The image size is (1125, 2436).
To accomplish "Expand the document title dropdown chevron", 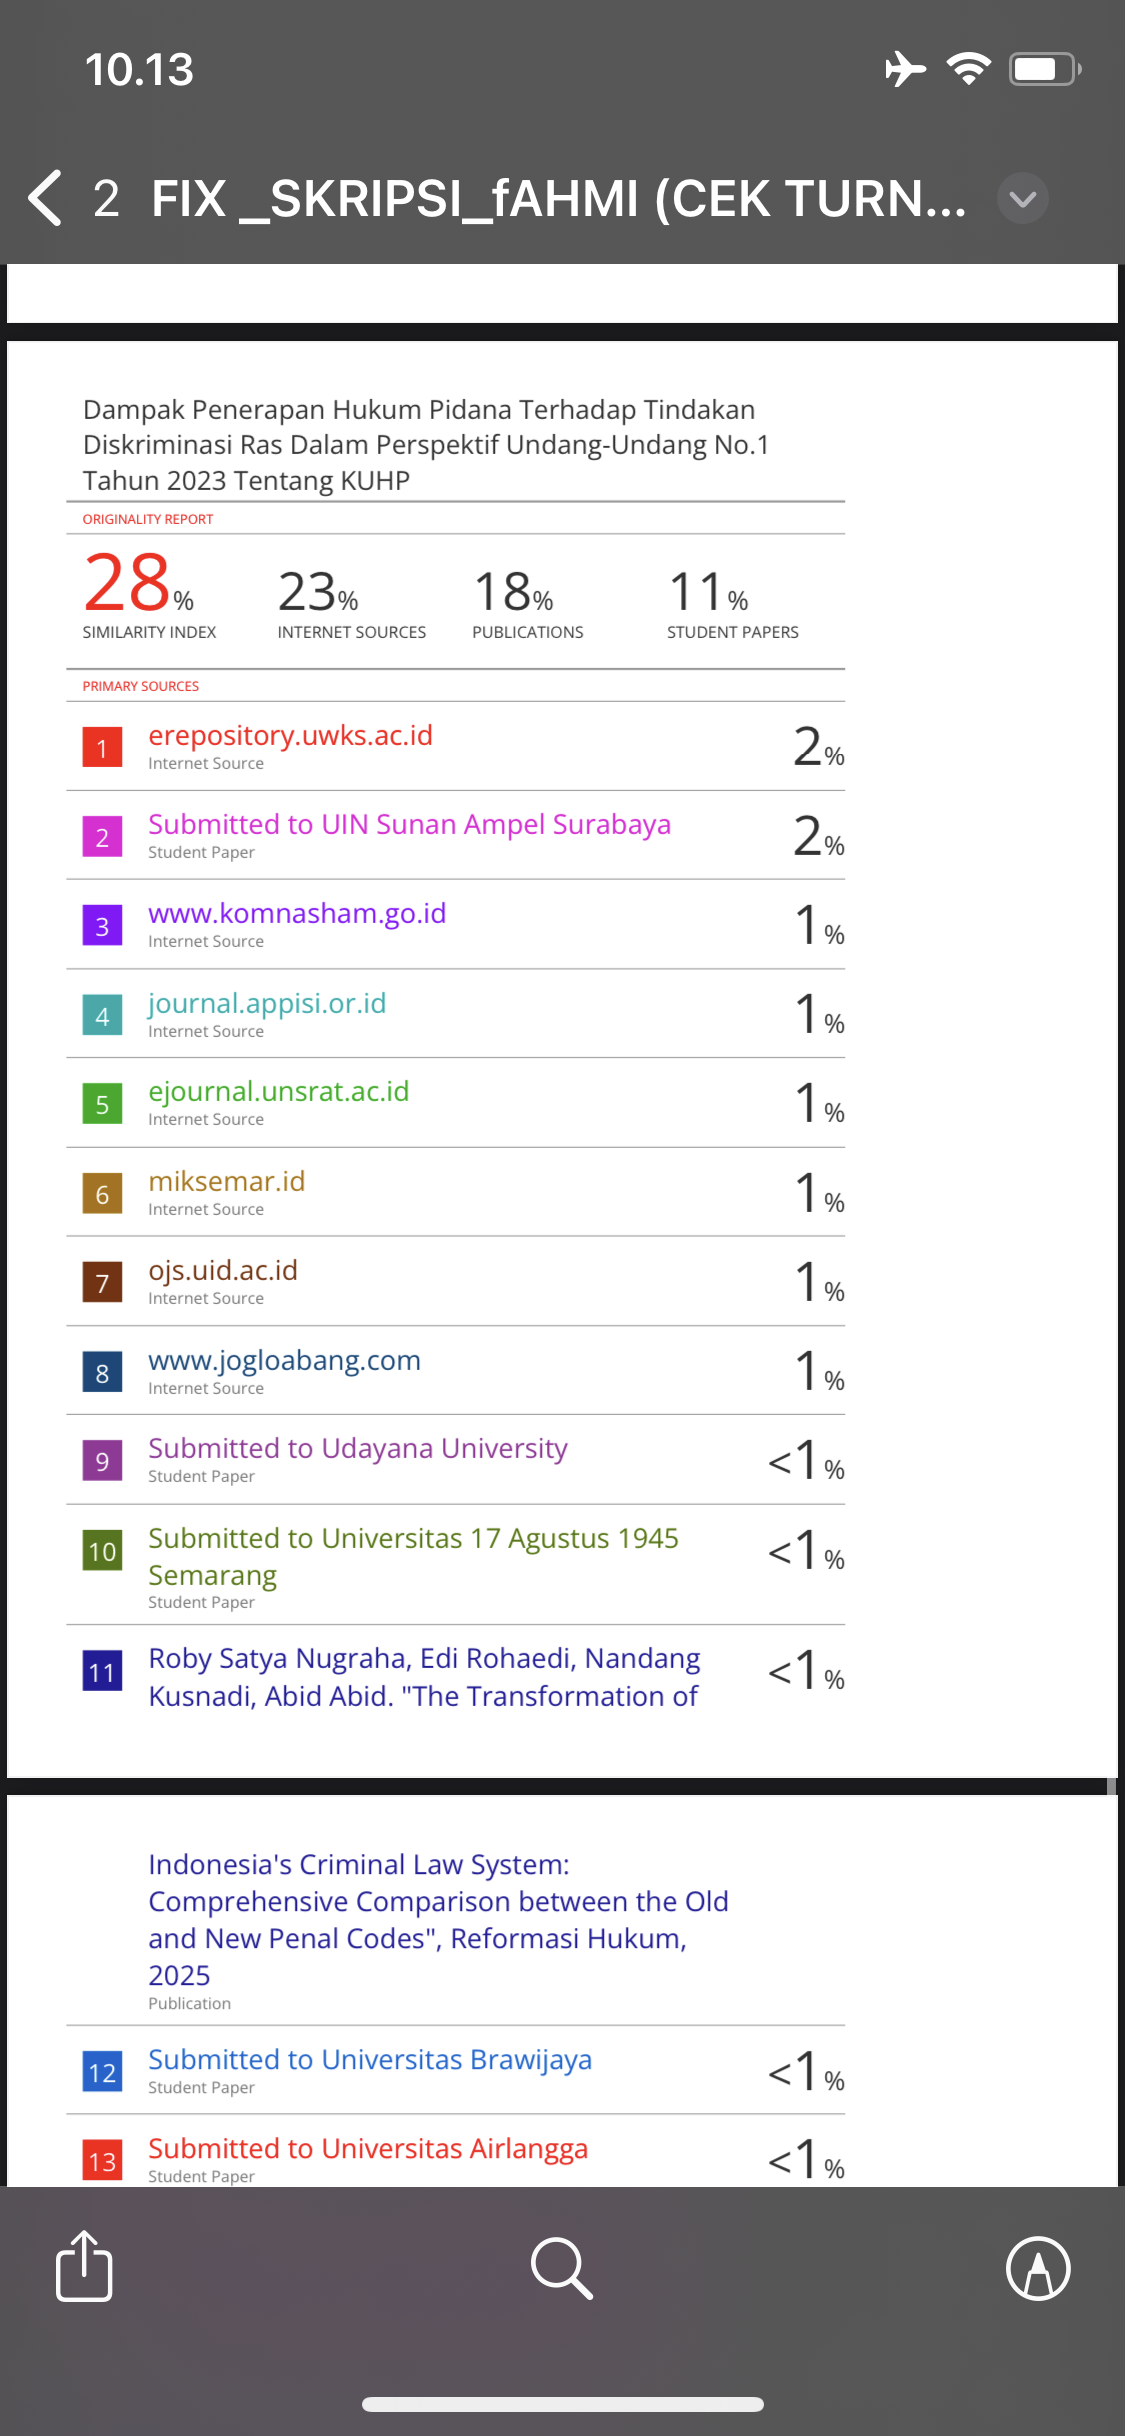I will tap(1022, 199).
